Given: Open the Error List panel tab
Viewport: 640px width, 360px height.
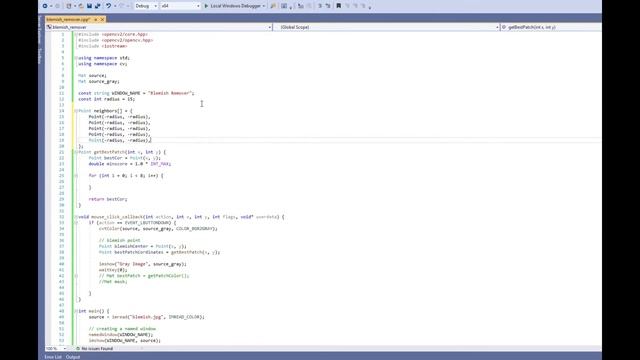Looking at the screenshot, I should pyautogui.click(x=53, y=357).
